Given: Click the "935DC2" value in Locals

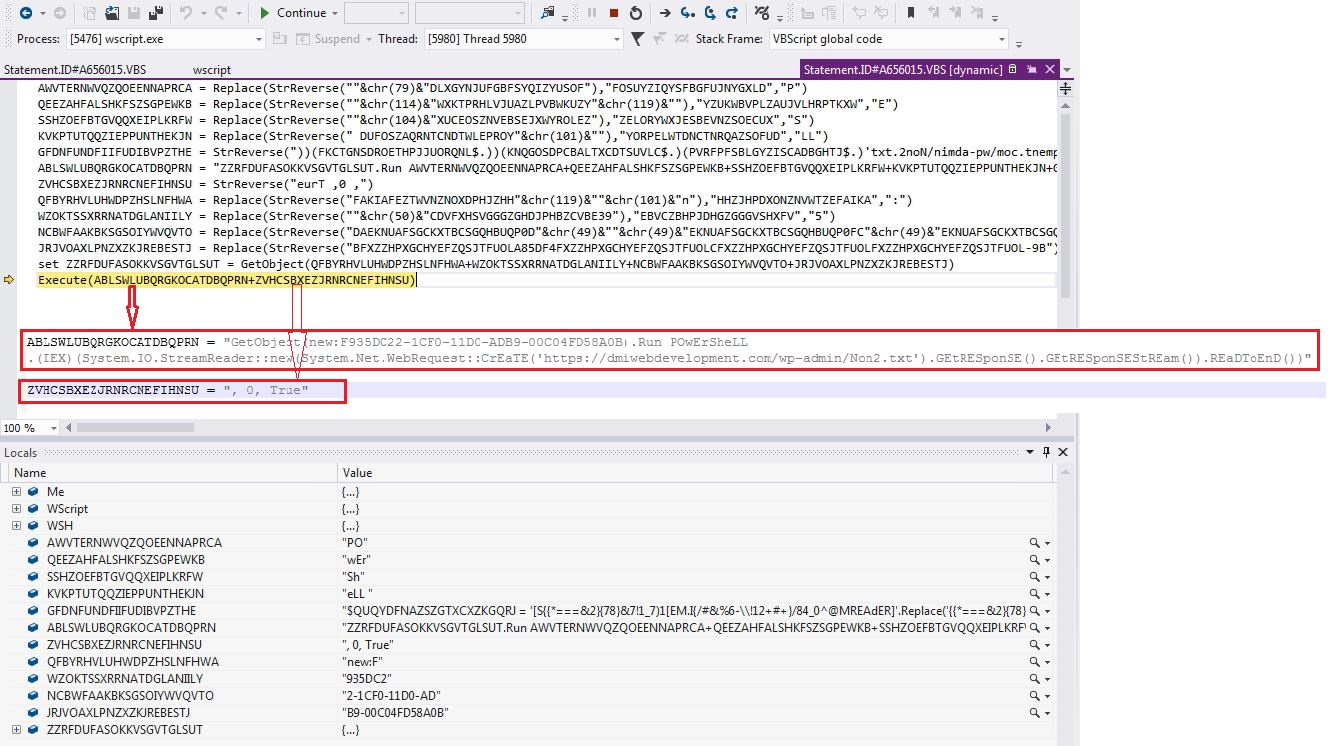Looking at the screenshot, I should pos(367,678).
